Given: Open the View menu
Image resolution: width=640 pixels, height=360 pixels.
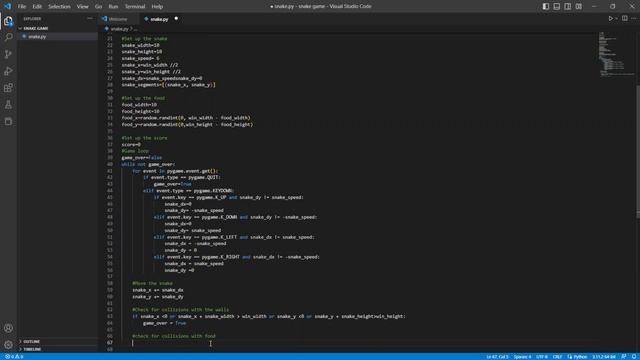Looking at the screenshot, I should 82,7.
